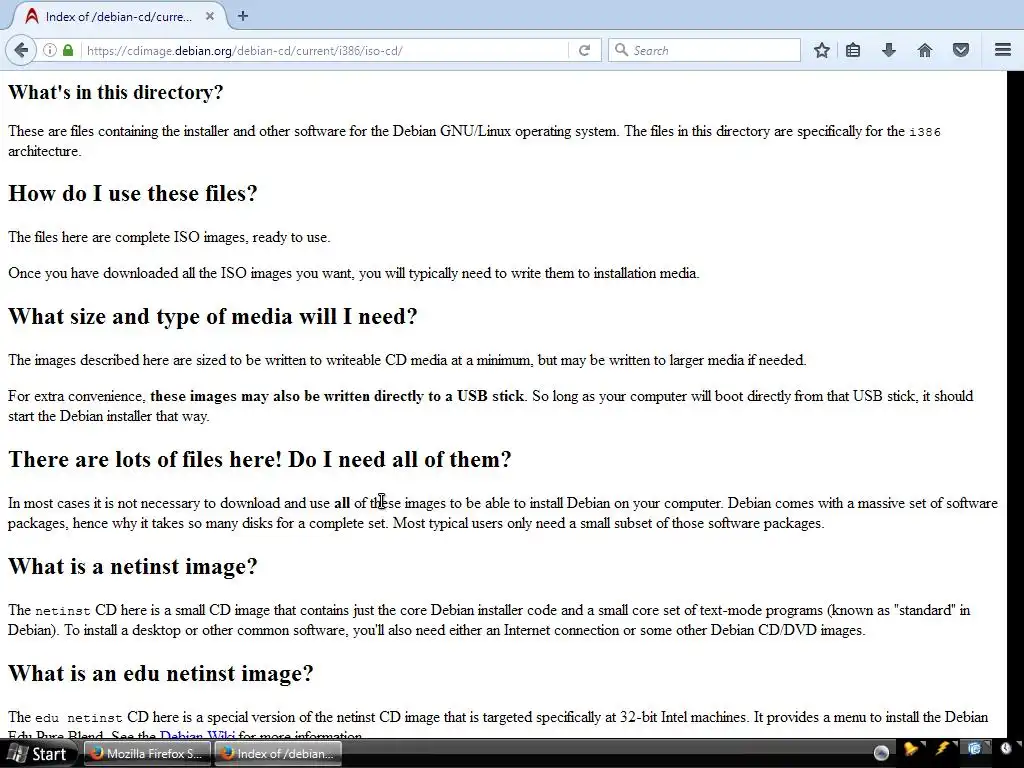Show hidden tray icons arrow

point(881,753)
